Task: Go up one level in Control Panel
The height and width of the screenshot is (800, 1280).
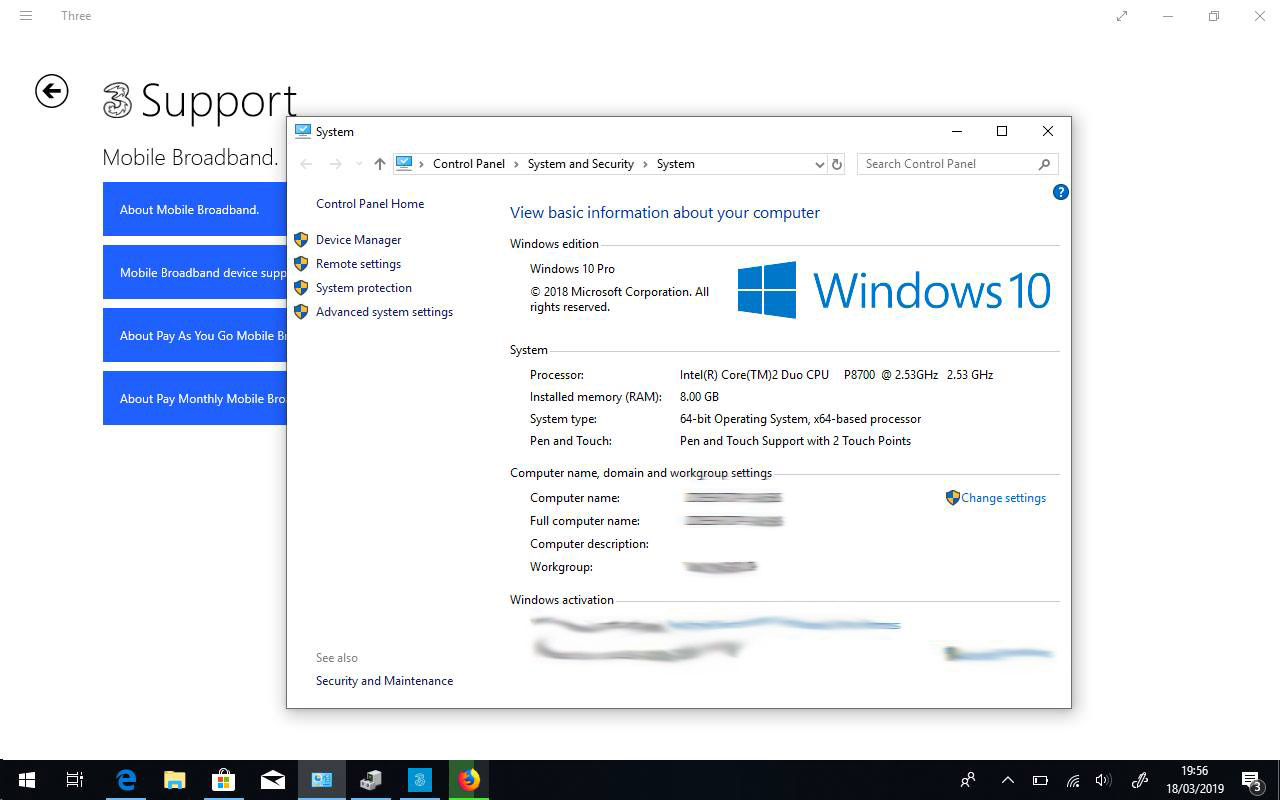Action: (379, 164)
